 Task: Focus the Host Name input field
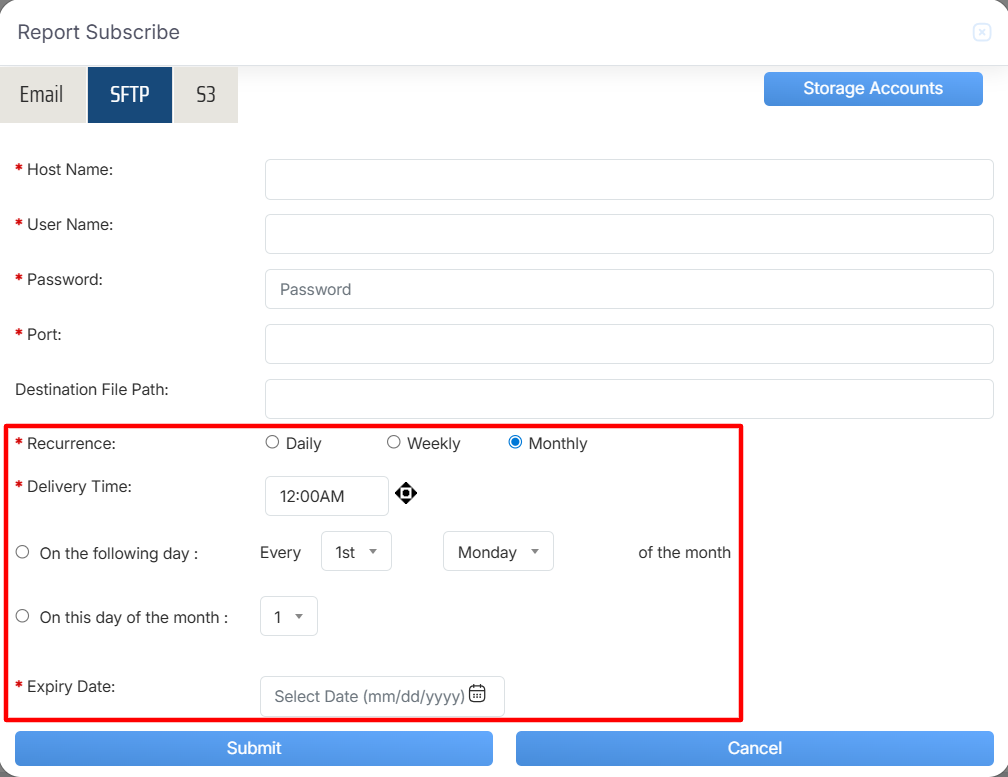pyautogui.click(x=628, y=180)
